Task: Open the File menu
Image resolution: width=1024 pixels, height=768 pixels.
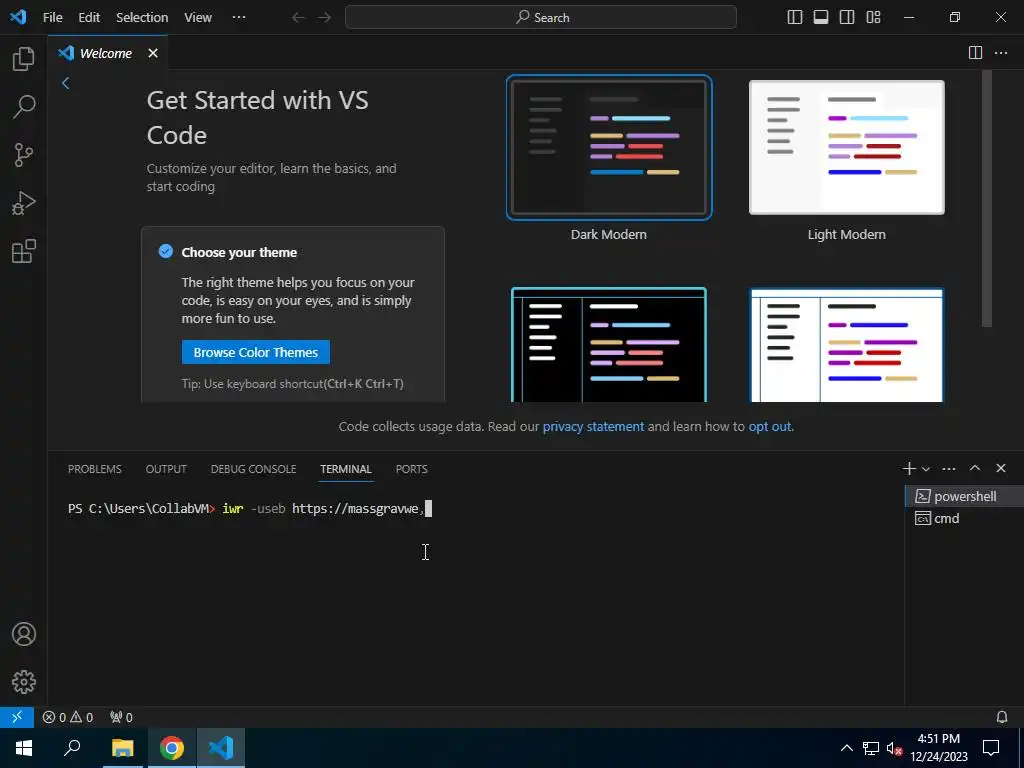Action: click(52, 18)
